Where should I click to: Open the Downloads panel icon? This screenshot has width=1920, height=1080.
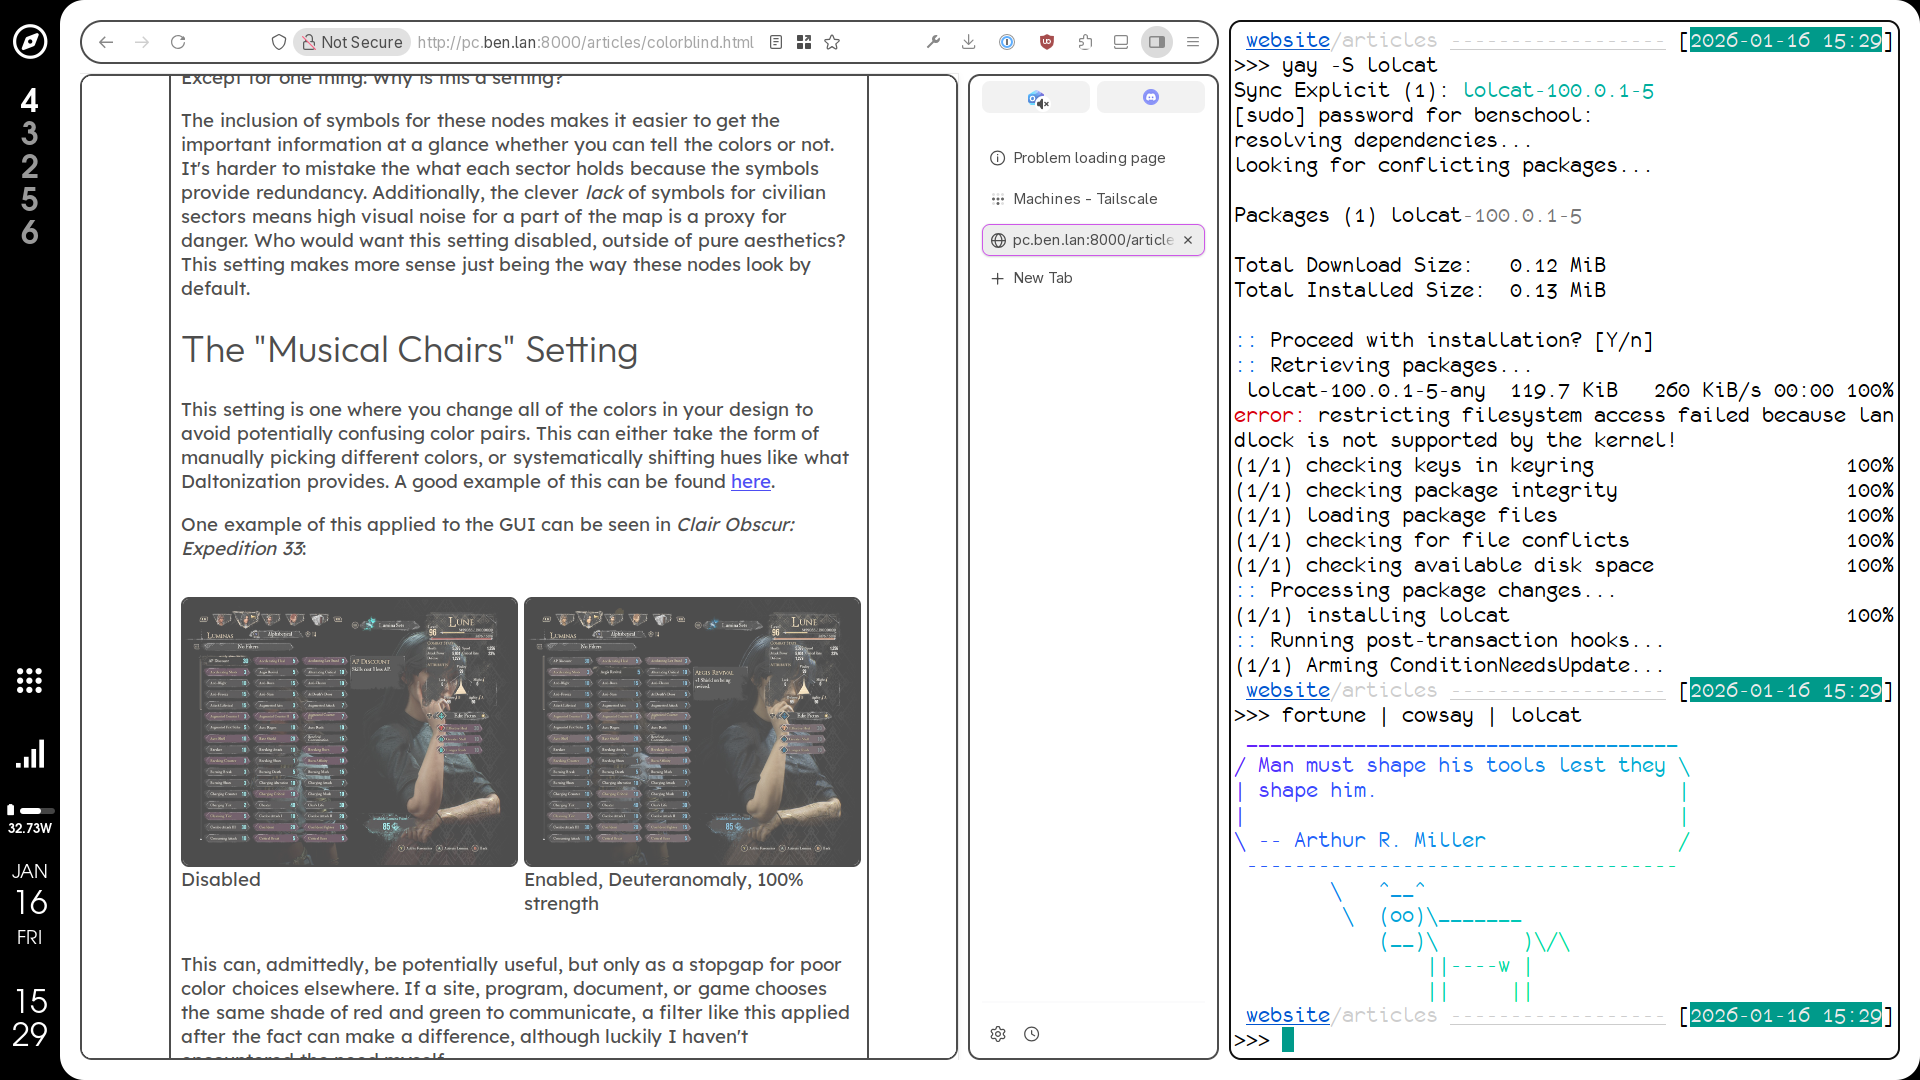click(x=968, y=42)
